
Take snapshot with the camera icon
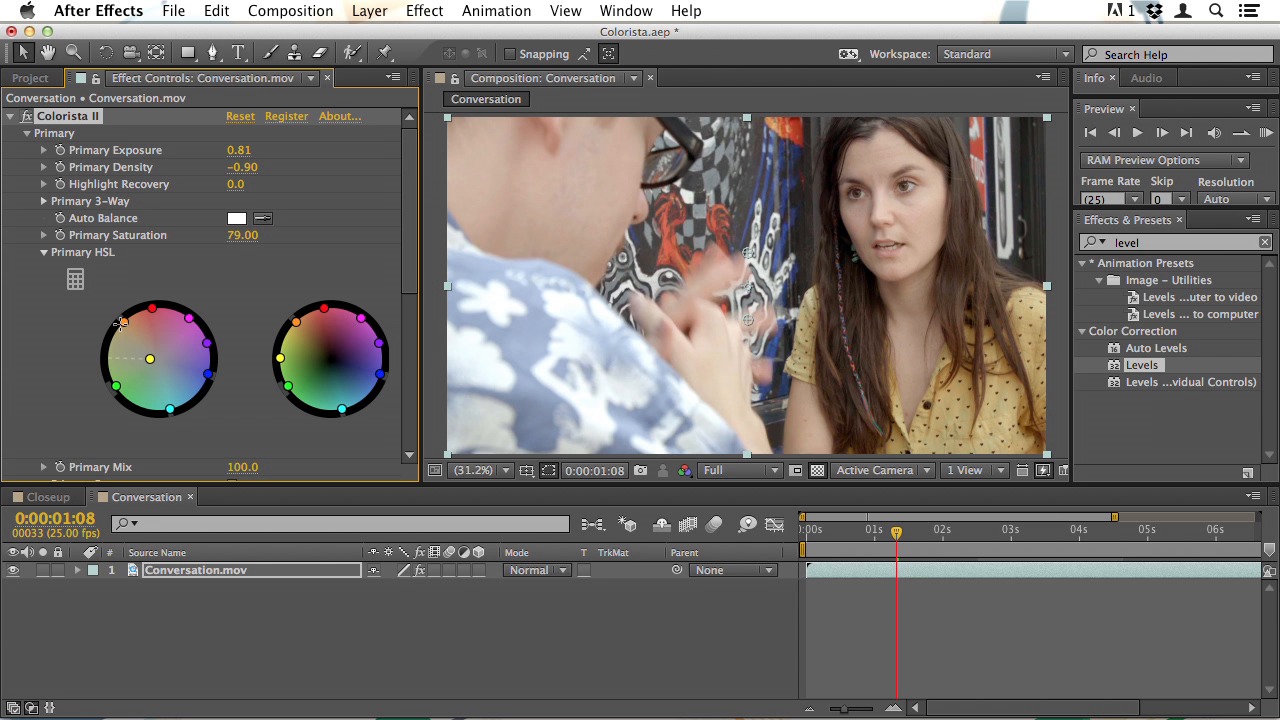pyautogui.click(x=640, y=471)
